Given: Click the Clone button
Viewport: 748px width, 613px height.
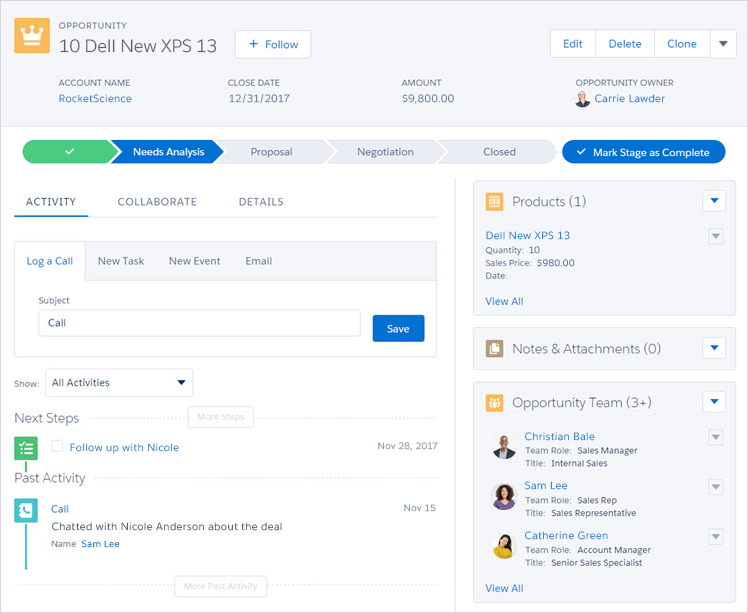Looking at the screenshot, I should (x=682, y=44).
